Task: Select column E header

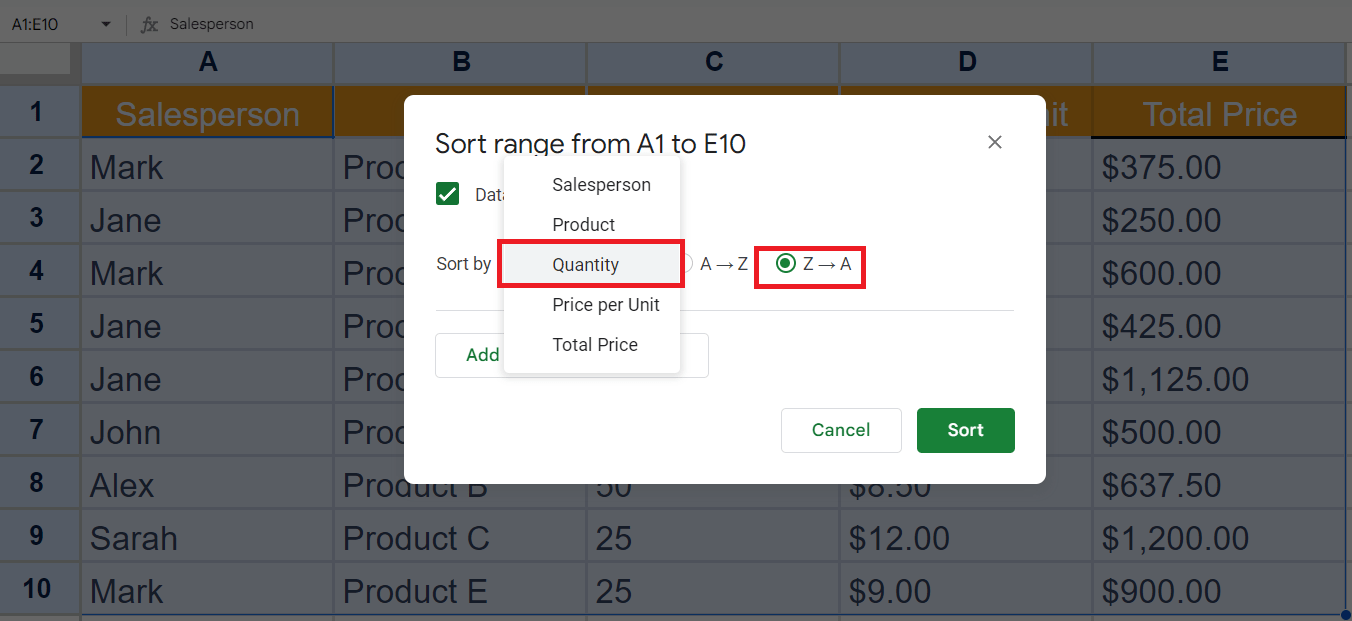Action: click(x=1219, y=61)
